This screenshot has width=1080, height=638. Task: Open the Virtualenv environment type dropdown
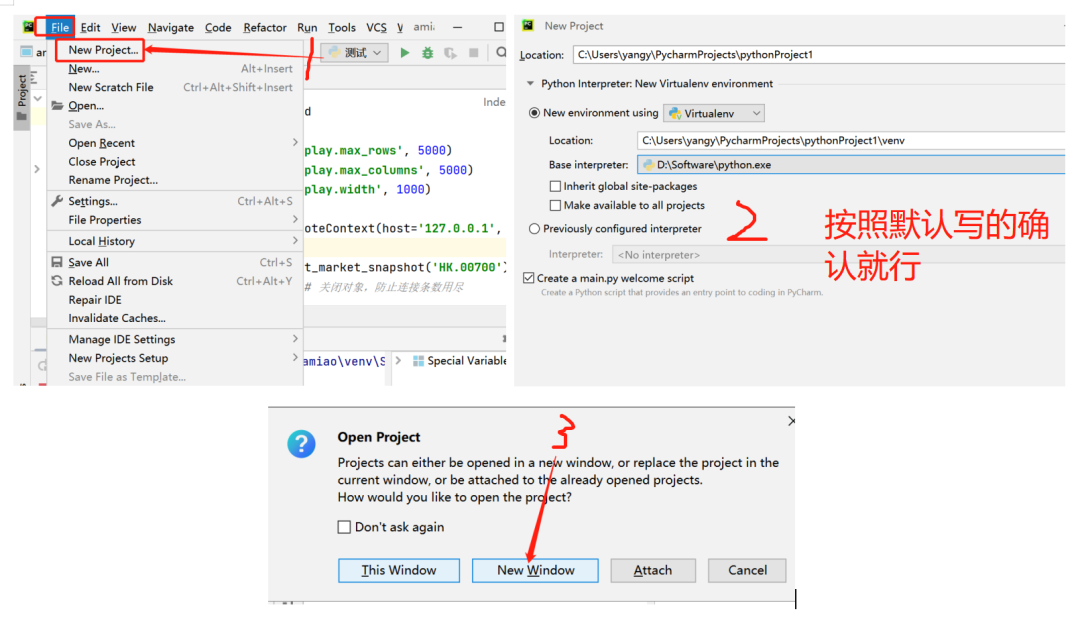714,113
